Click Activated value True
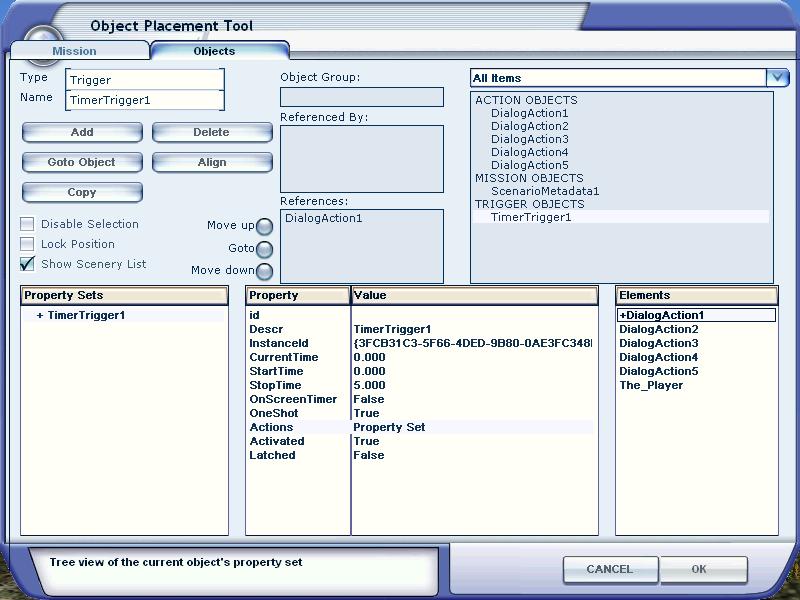 (366, 441)
